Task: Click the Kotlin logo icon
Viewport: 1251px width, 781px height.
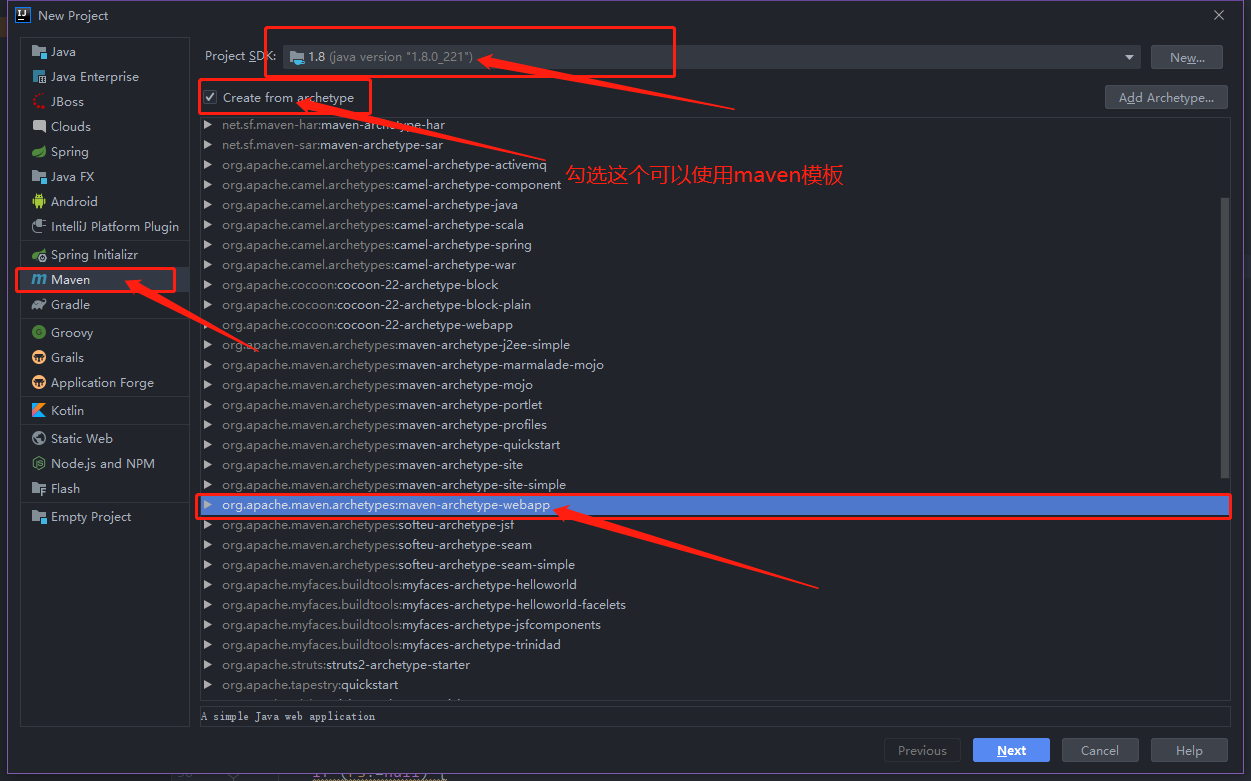Action: point(39,411)
